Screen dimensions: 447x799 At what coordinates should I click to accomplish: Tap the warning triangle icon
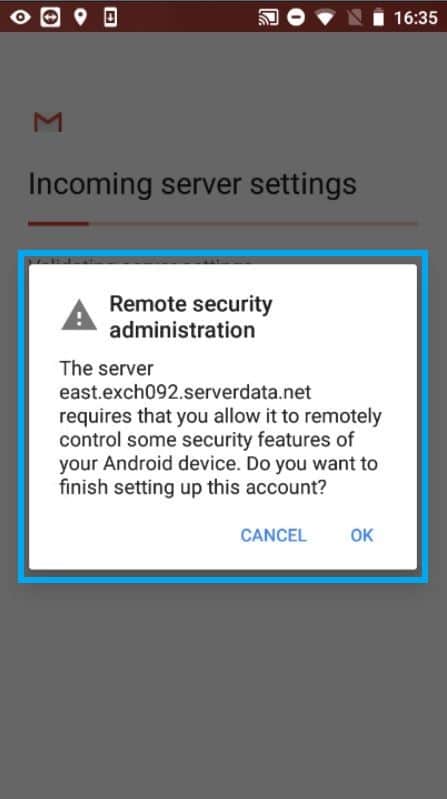tap(79, 315)
